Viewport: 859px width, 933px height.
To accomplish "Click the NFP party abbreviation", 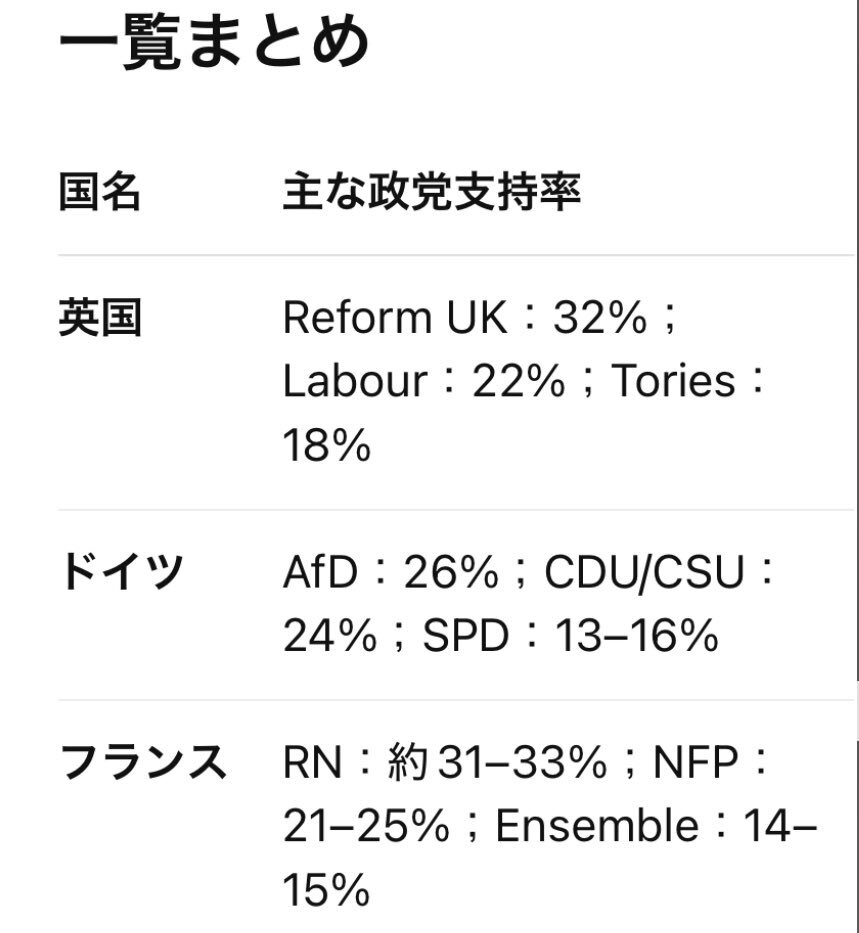I will [695, 764].
